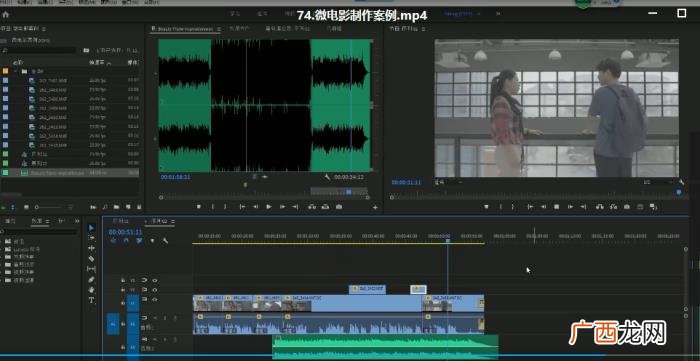This screenshot has height=361, width=700.
Task: Show more panels double chevron in Effects group
Action: [77, 221]
